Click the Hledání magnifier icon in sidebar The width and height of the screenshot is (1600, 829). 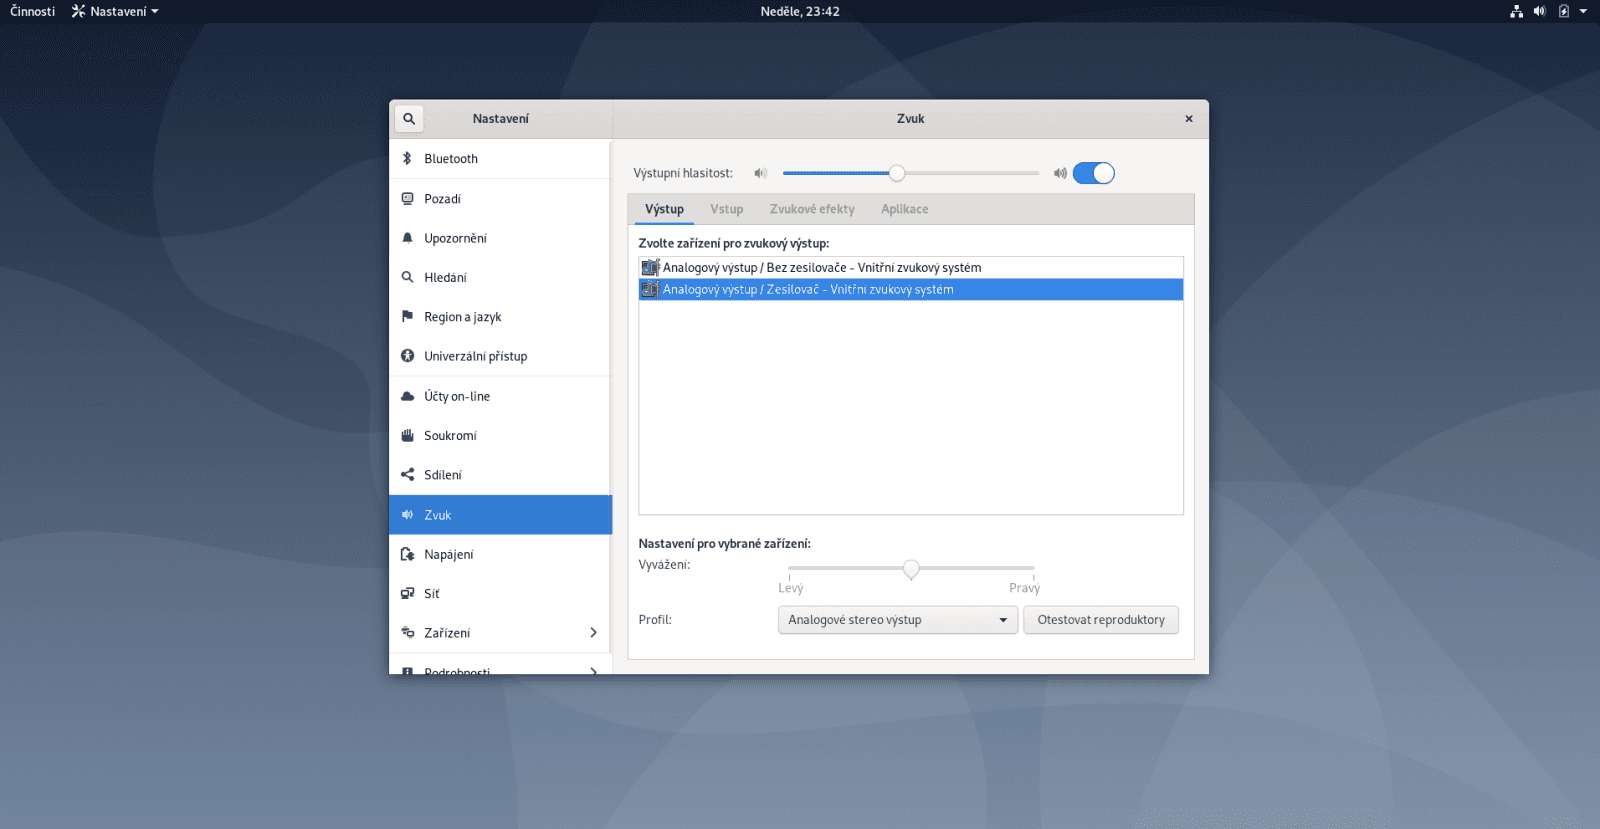pos(407,277)
